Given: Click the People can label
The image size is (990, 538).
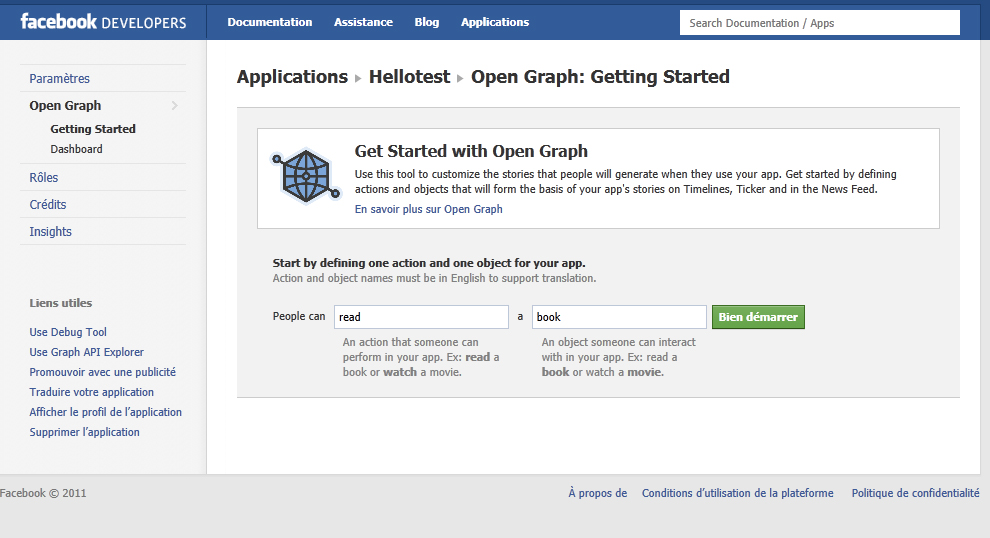Looking at the screenshot, I should click(x=299, y=316).
